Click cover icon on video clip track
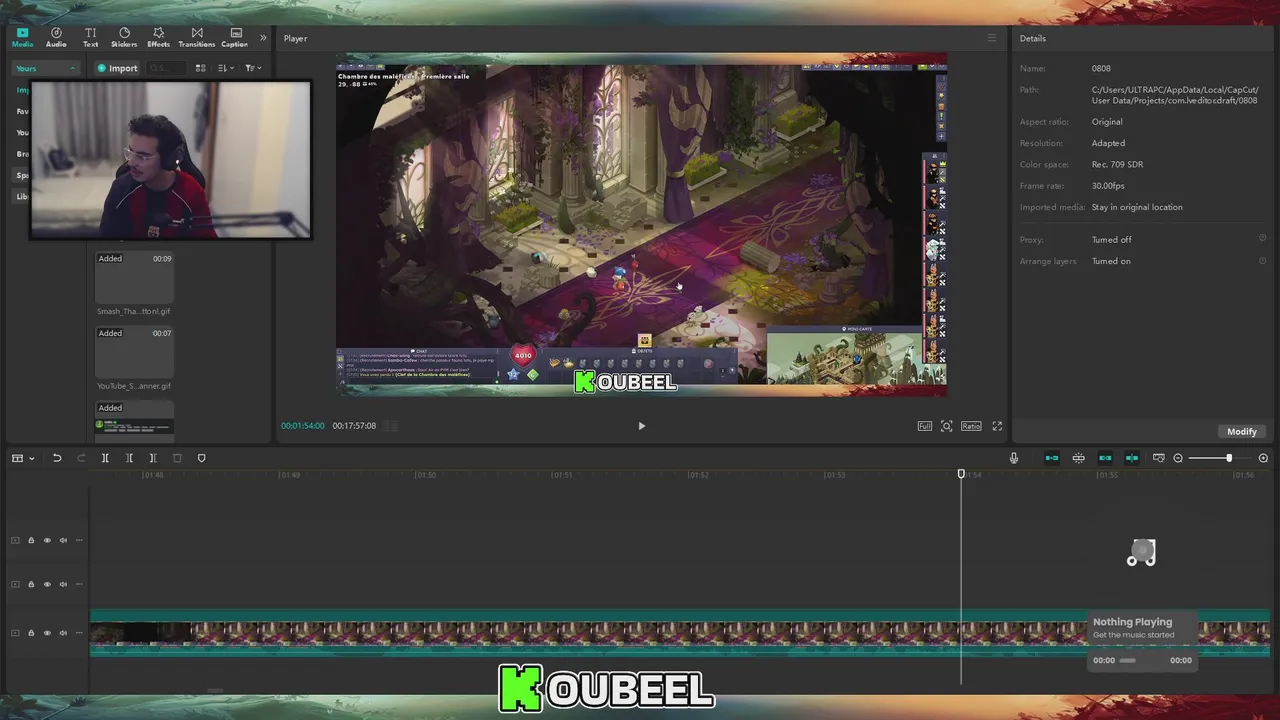This screenshot has height=720, width=1280. pos(15,632)
